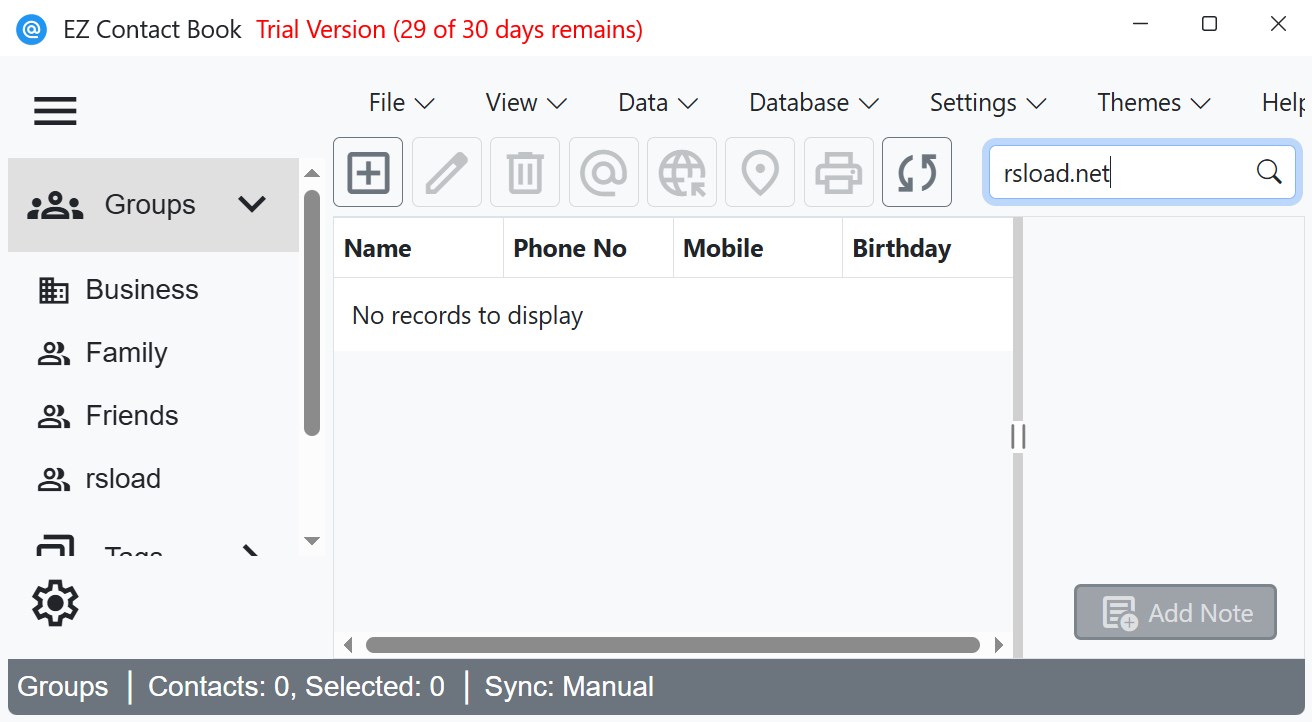Viewport: 1314px width, 722px height.
Task: Click the add new contact plus icon
Action: [368, 173]
